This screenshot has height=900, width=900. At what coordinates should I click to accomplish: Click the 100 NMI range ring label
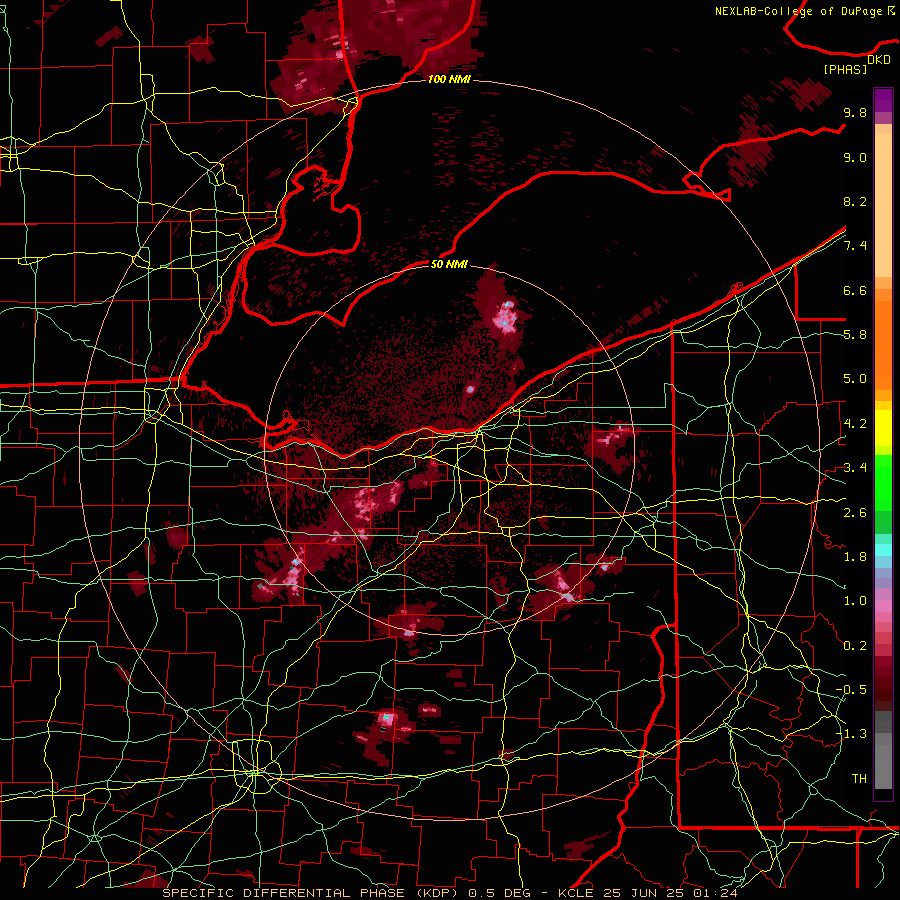coord(449,79)
